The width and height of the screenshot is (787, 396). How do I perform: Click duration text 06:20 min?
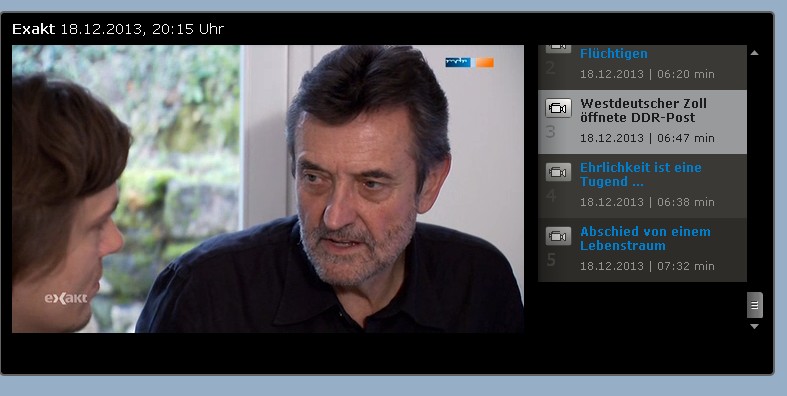click(686, 74)
